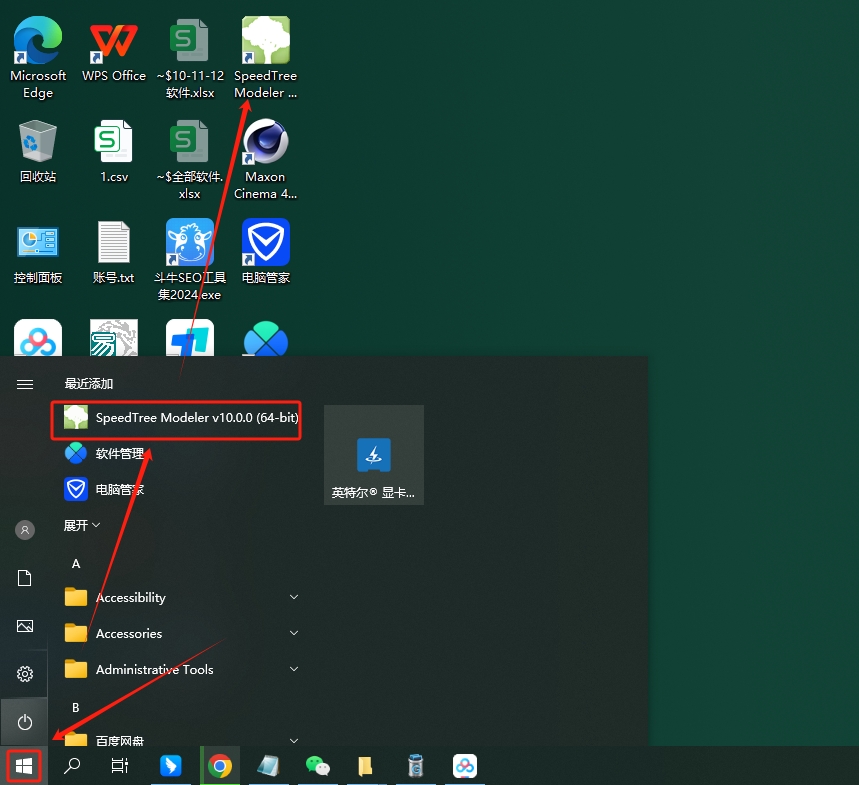This screenshot has width=859, height=785.
Task: Open the notepad-style app on taskbar
Action: coord(268,765)
